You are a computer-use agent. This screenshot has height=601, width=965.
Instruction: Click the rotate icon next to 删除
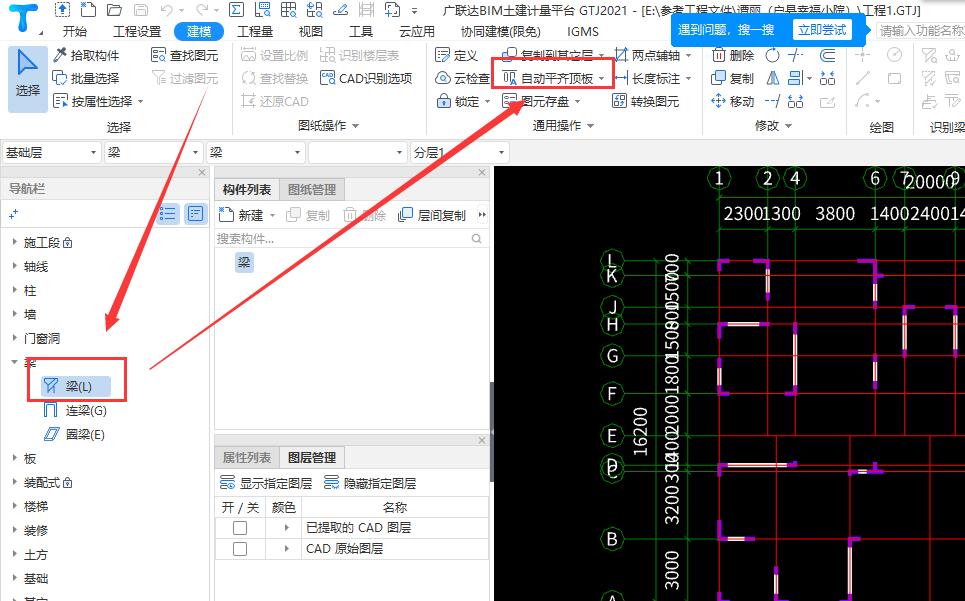(x=772, y=55)
